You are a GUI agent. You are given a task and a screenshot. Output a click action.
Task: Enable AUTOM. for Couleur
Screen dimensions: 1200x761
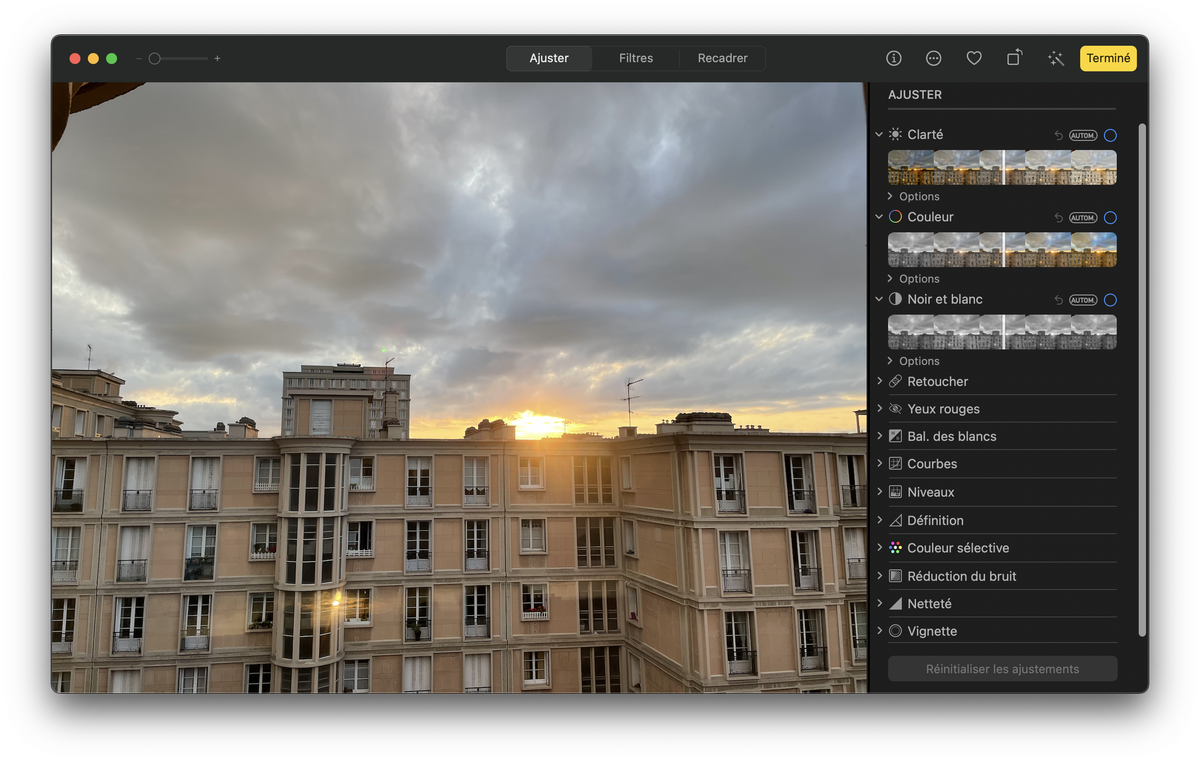tap(1083, 218)
